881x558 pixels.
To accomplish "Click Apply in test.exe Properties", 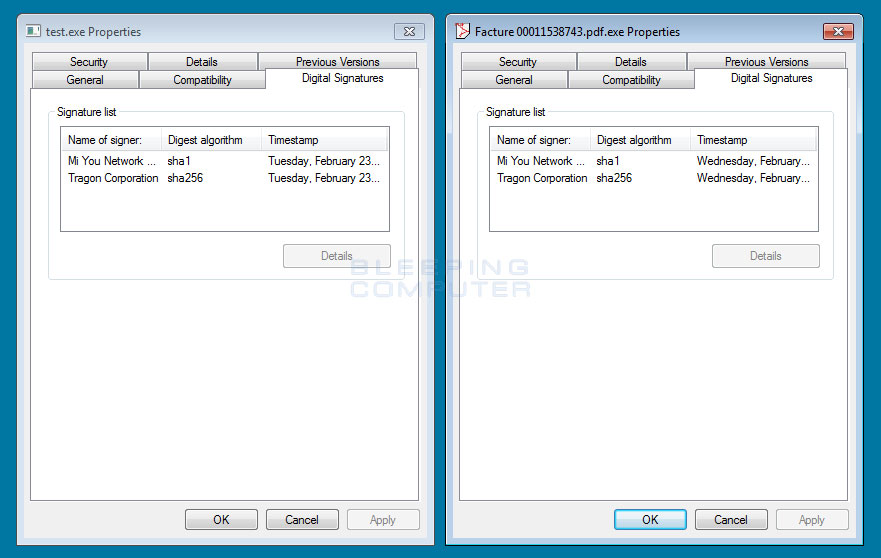I will click(383, 520).
